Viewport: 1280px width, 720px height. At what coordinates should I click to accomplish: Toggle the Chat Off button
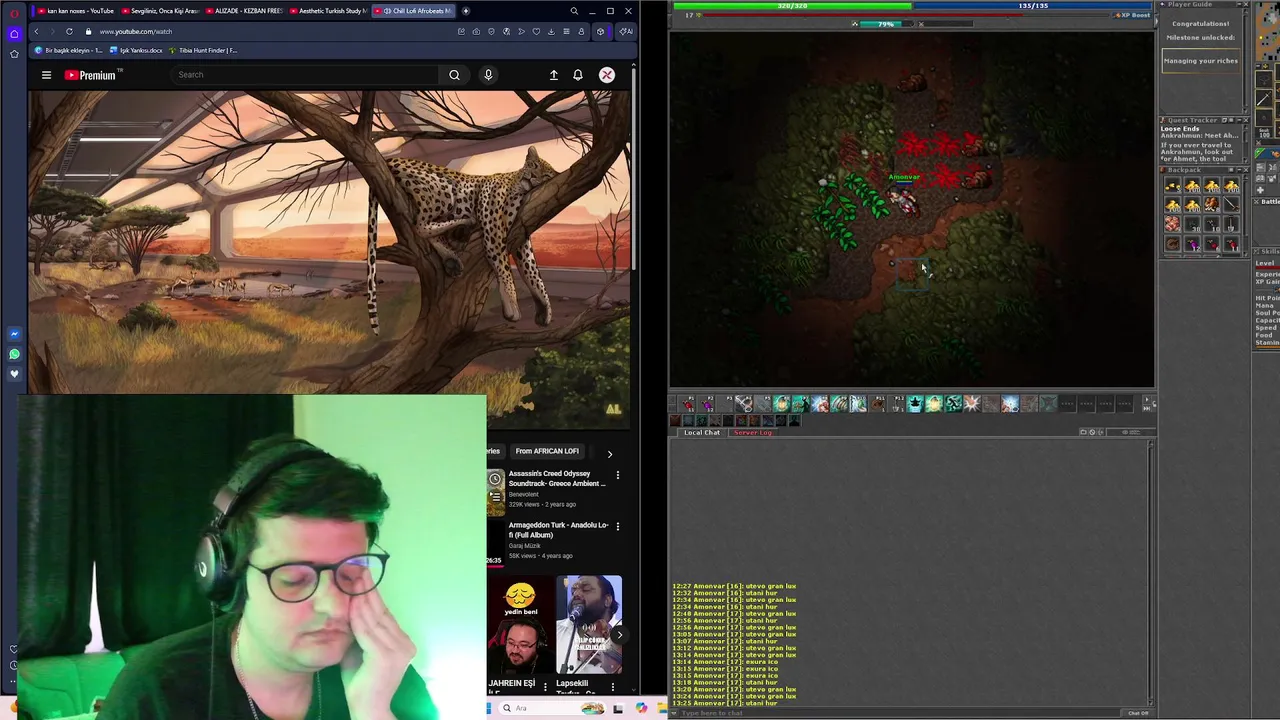[x=1138, y=713]
